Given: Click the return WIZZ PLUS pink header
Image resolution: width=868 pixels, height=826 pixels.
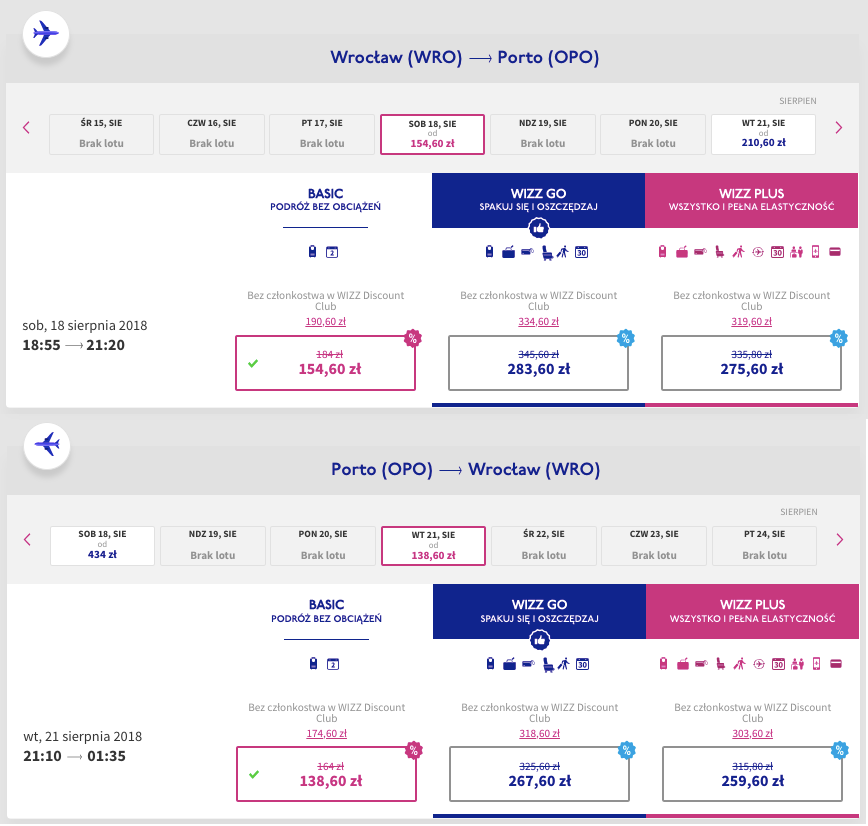Looking at the screenshot, I should coord(752,611).
